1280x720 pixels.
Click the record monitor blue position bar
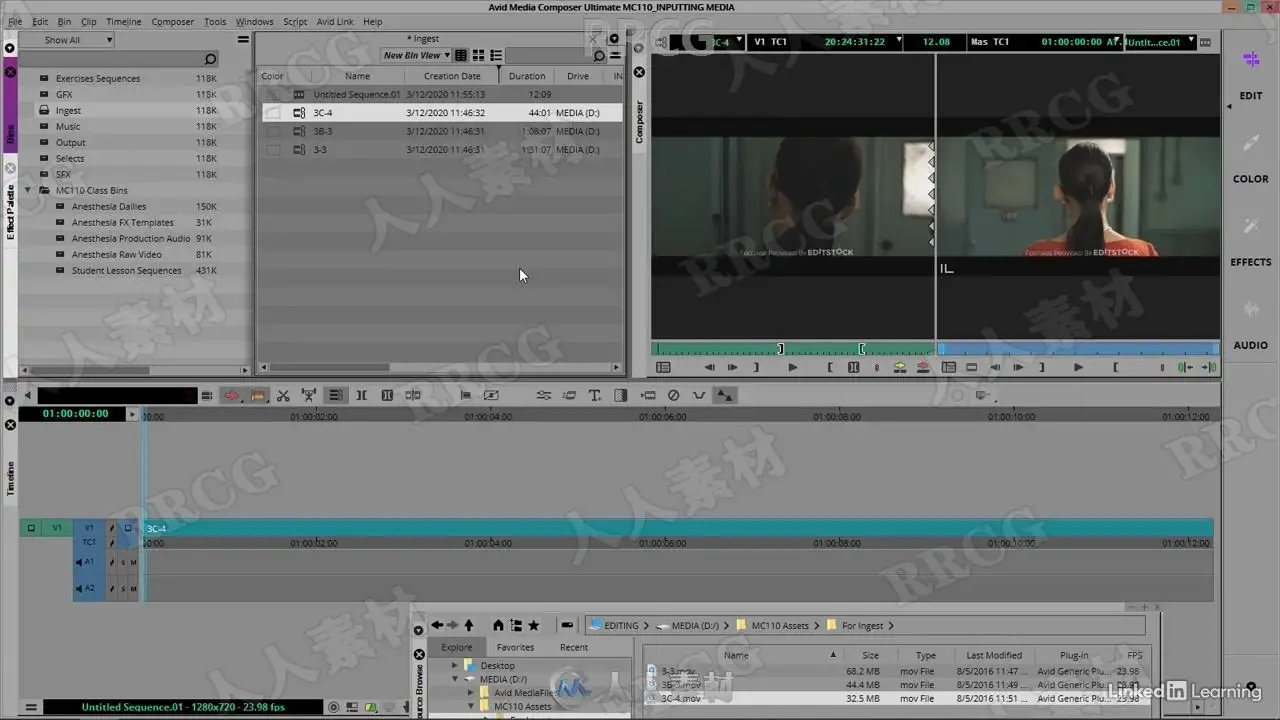(x=1078, y=349)
